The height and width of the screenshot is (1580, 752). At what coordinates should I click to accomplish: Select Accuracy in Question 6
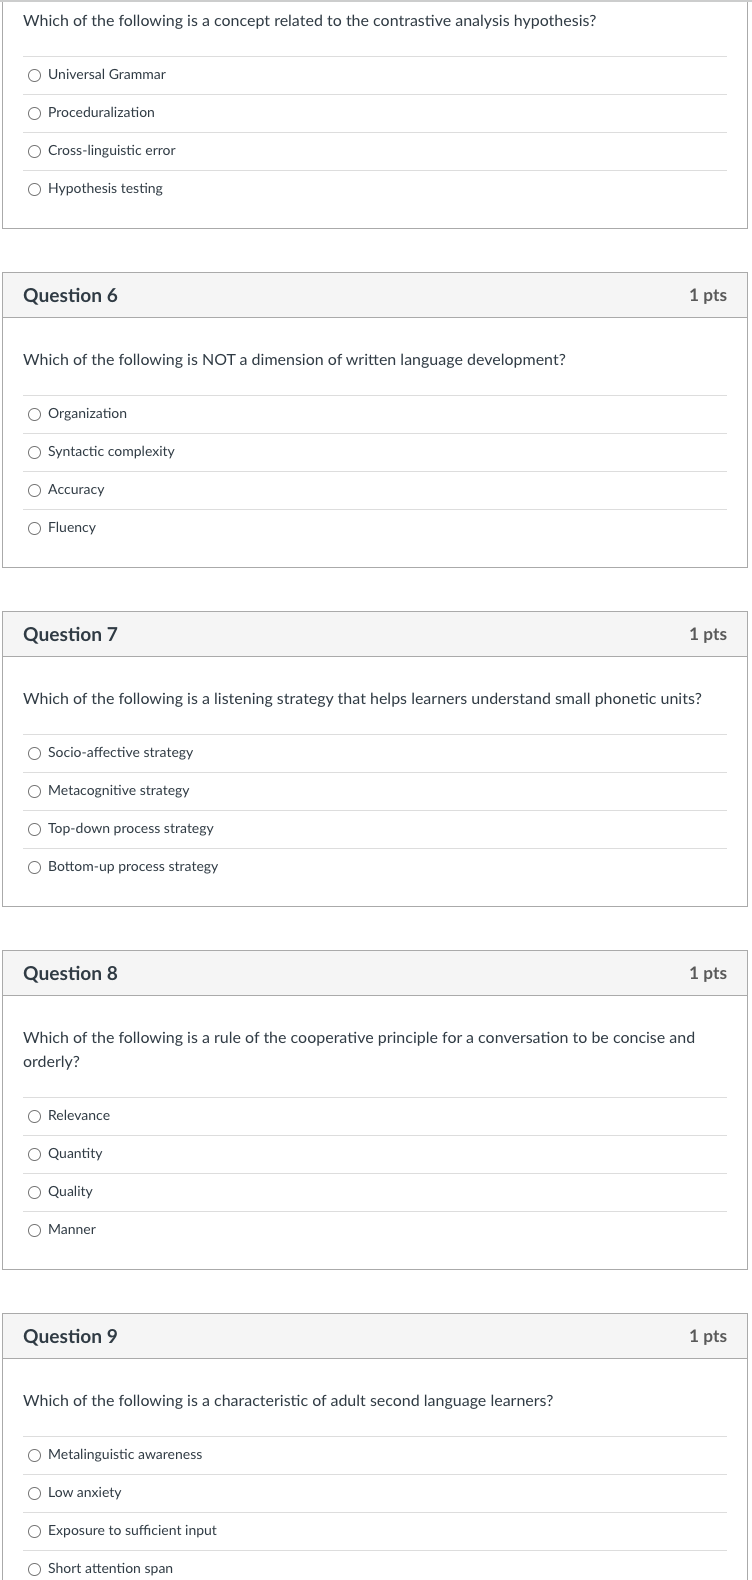[34, 490]
